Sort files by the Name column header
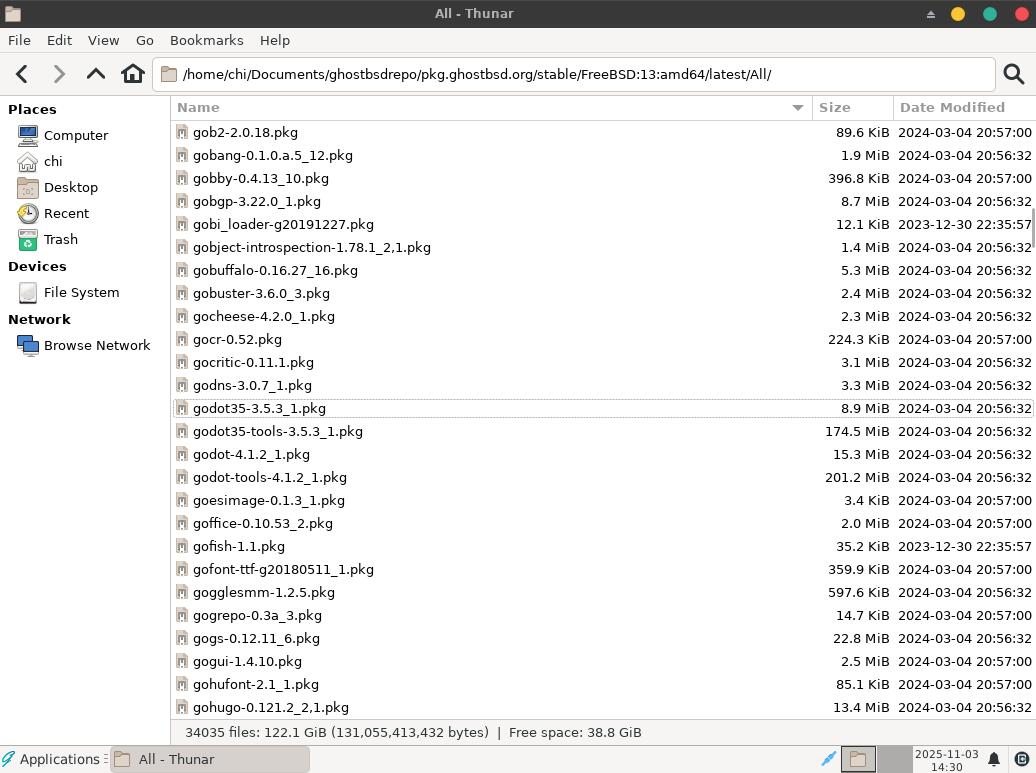This screenshot has width=1036, height=773. point(491,108)
